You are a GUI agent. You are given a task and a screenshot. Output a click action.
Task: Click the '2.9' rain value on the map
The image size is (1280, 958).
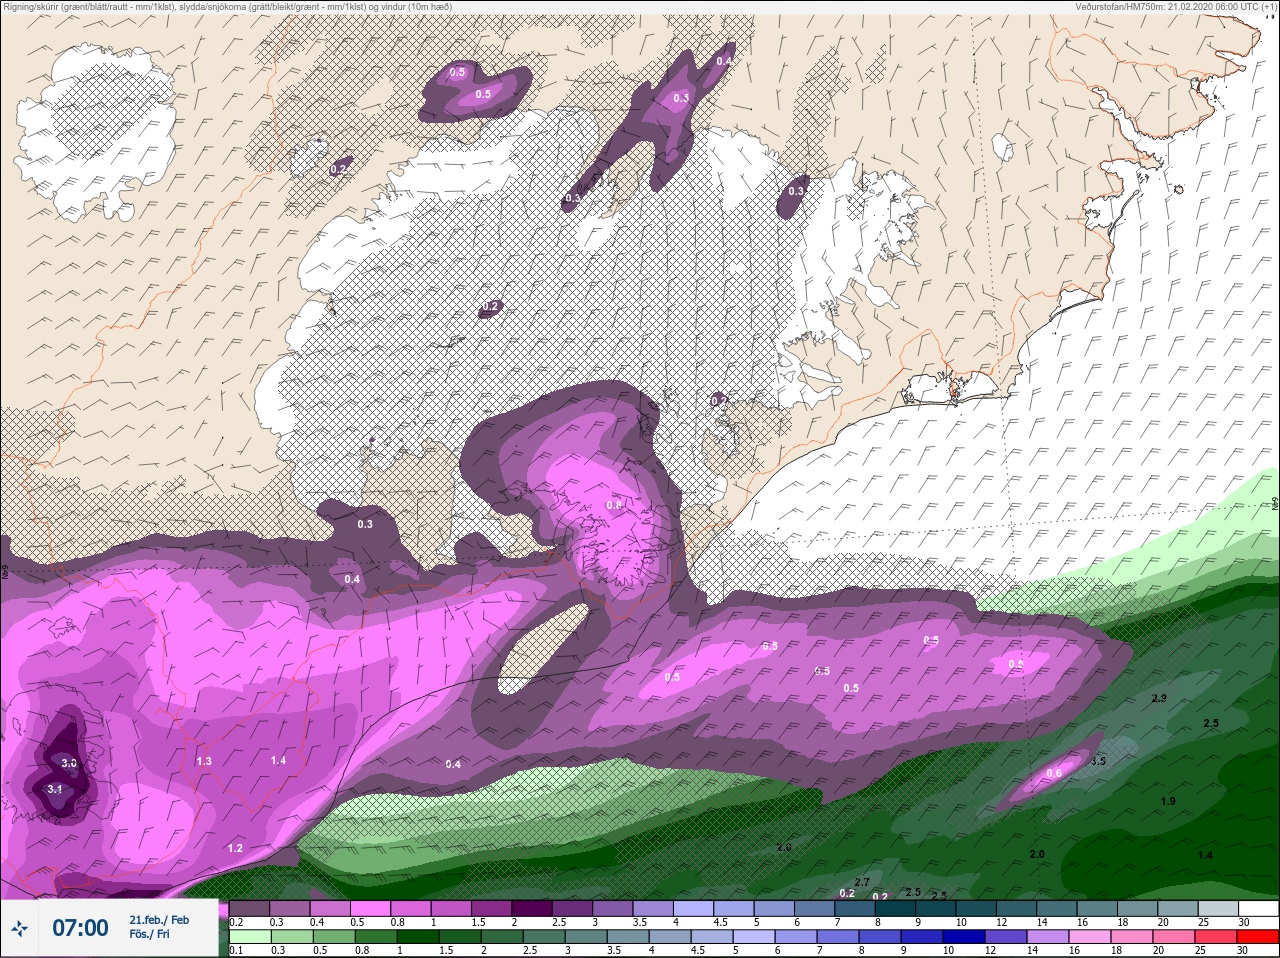point(1159,698)
